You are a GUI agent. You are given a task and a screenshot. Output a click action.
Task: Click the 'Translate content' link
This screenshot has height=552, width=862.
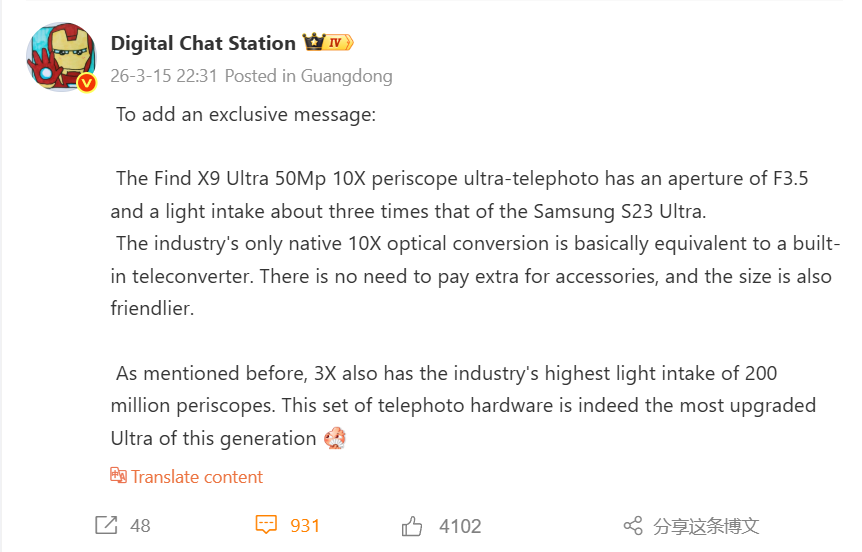coord(197,477)
